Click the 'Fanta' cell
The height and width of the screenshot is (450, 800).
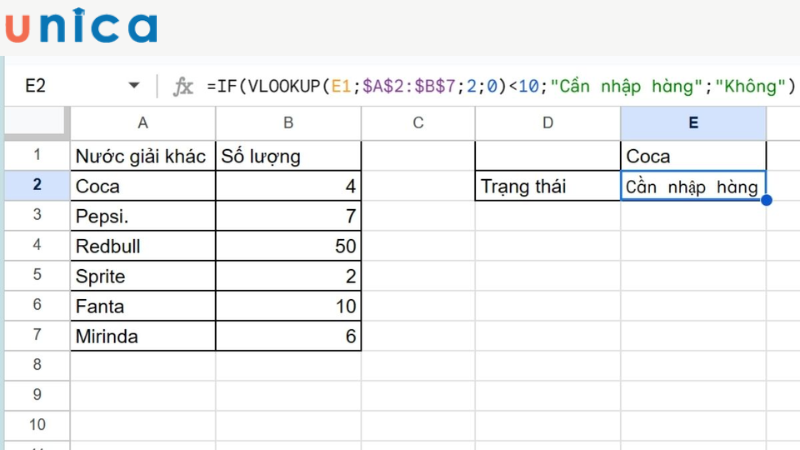pyautogui.click(x=143, y=306)
